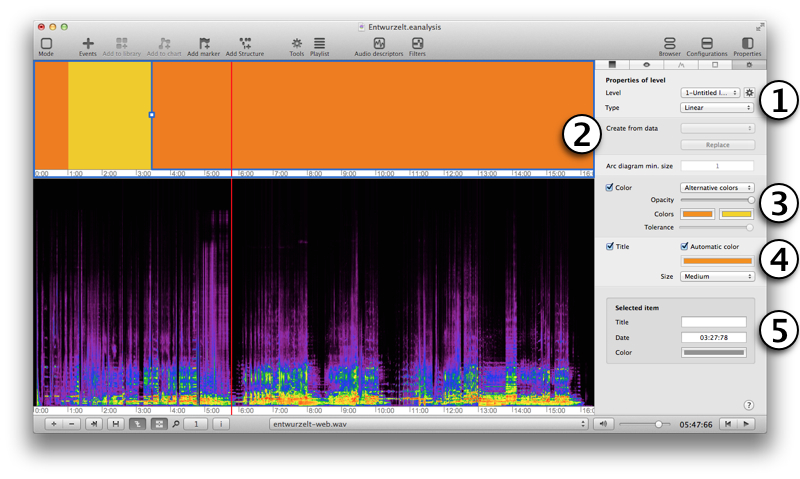Viewport: 800px width, 479px height.
Task: Open the Level dropdown '1-Untitled l...'
Action: click(710, 93)
